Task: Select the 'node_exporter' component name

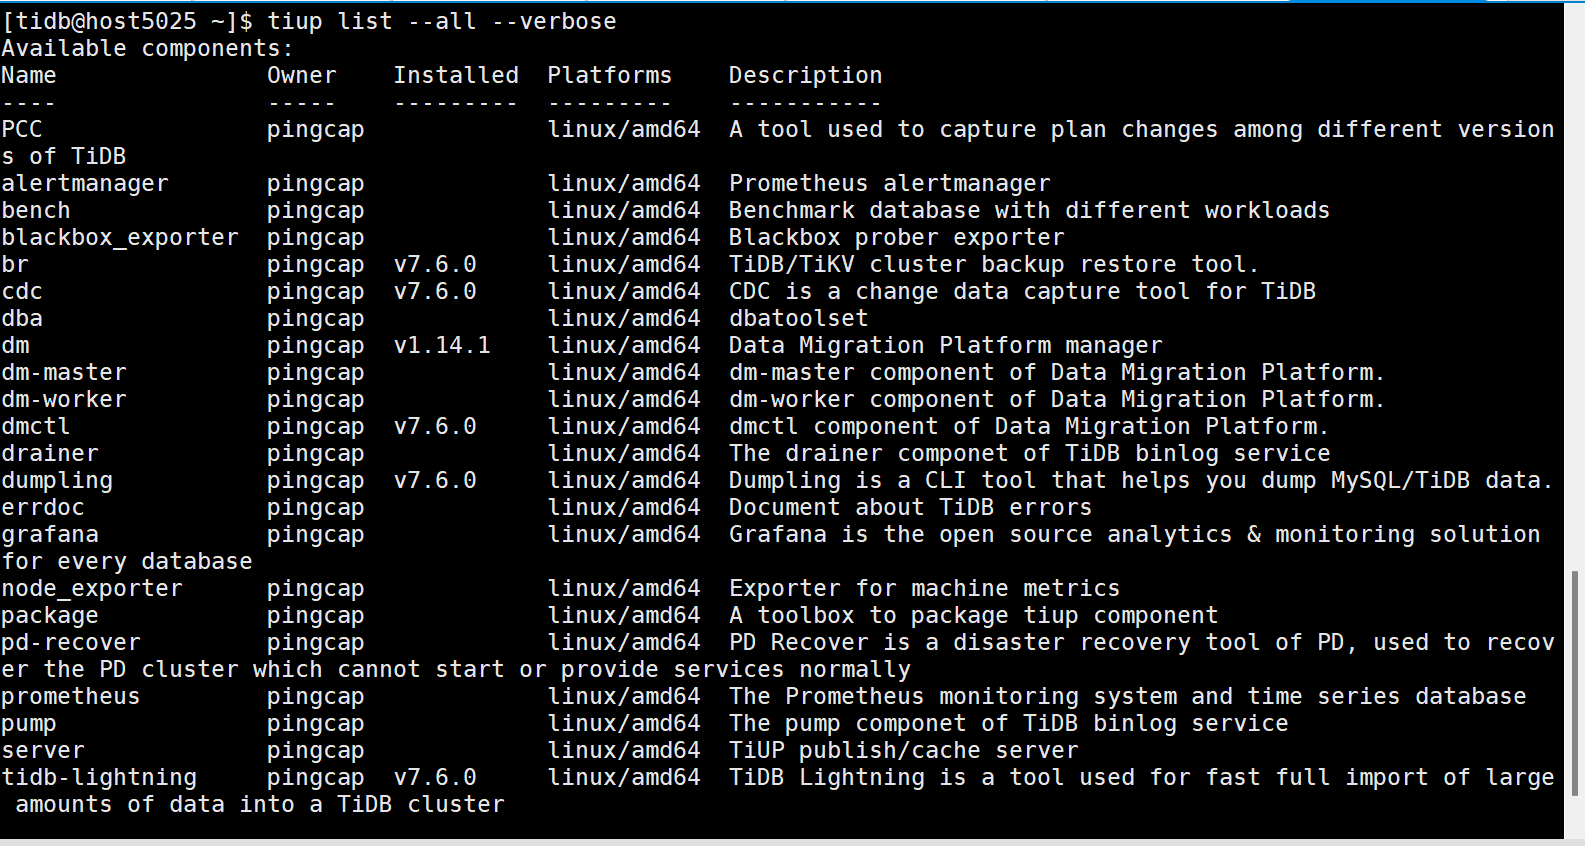Action: (92, 588)
